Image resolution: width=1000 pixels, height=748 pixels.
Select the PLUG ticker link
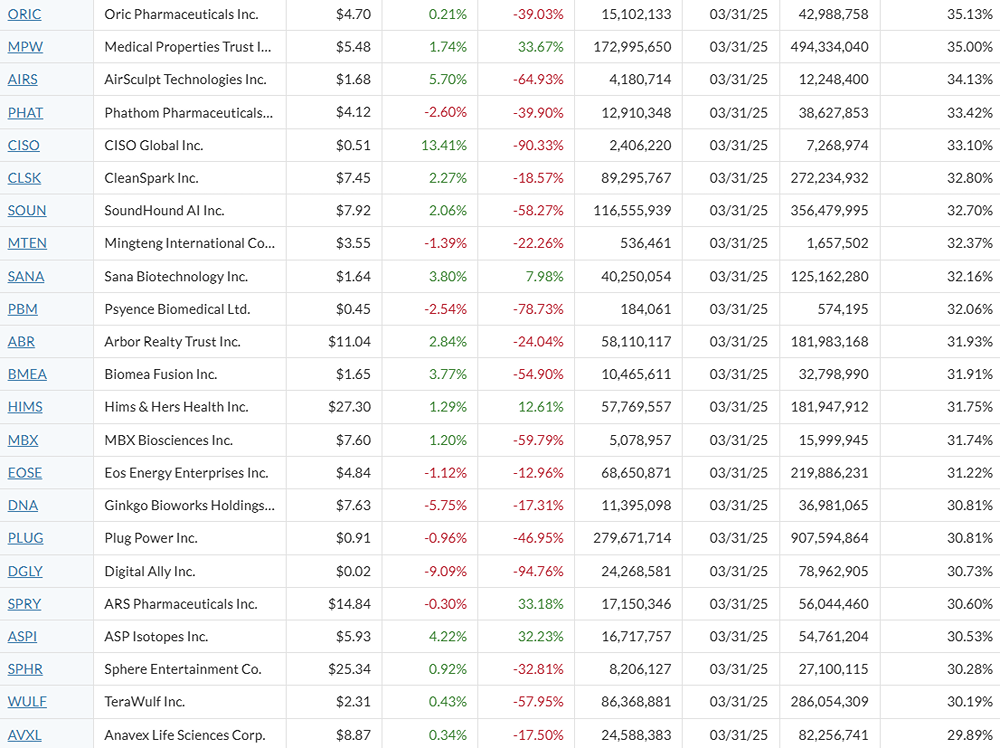25,538
